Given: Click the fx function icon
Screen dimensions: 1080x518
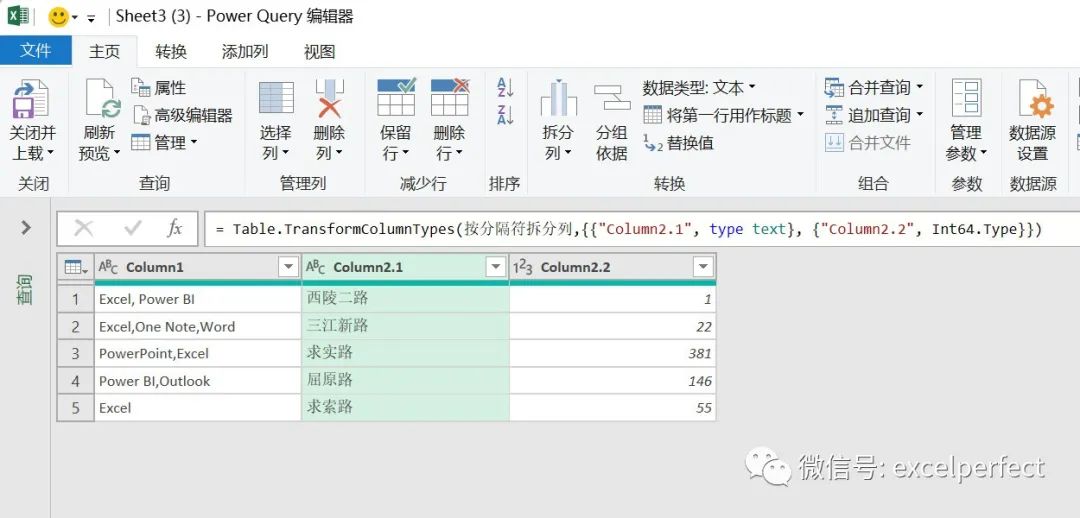Looking at the screenshot, I should [175, 228].
